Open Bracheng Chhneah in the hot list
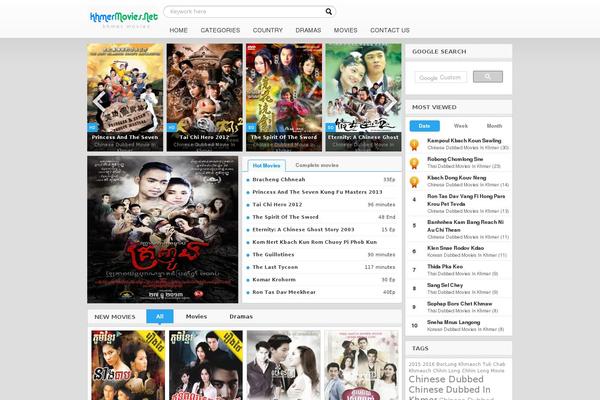Image resolution: width=600 pixels, height=400 pixels. (279, 180)
